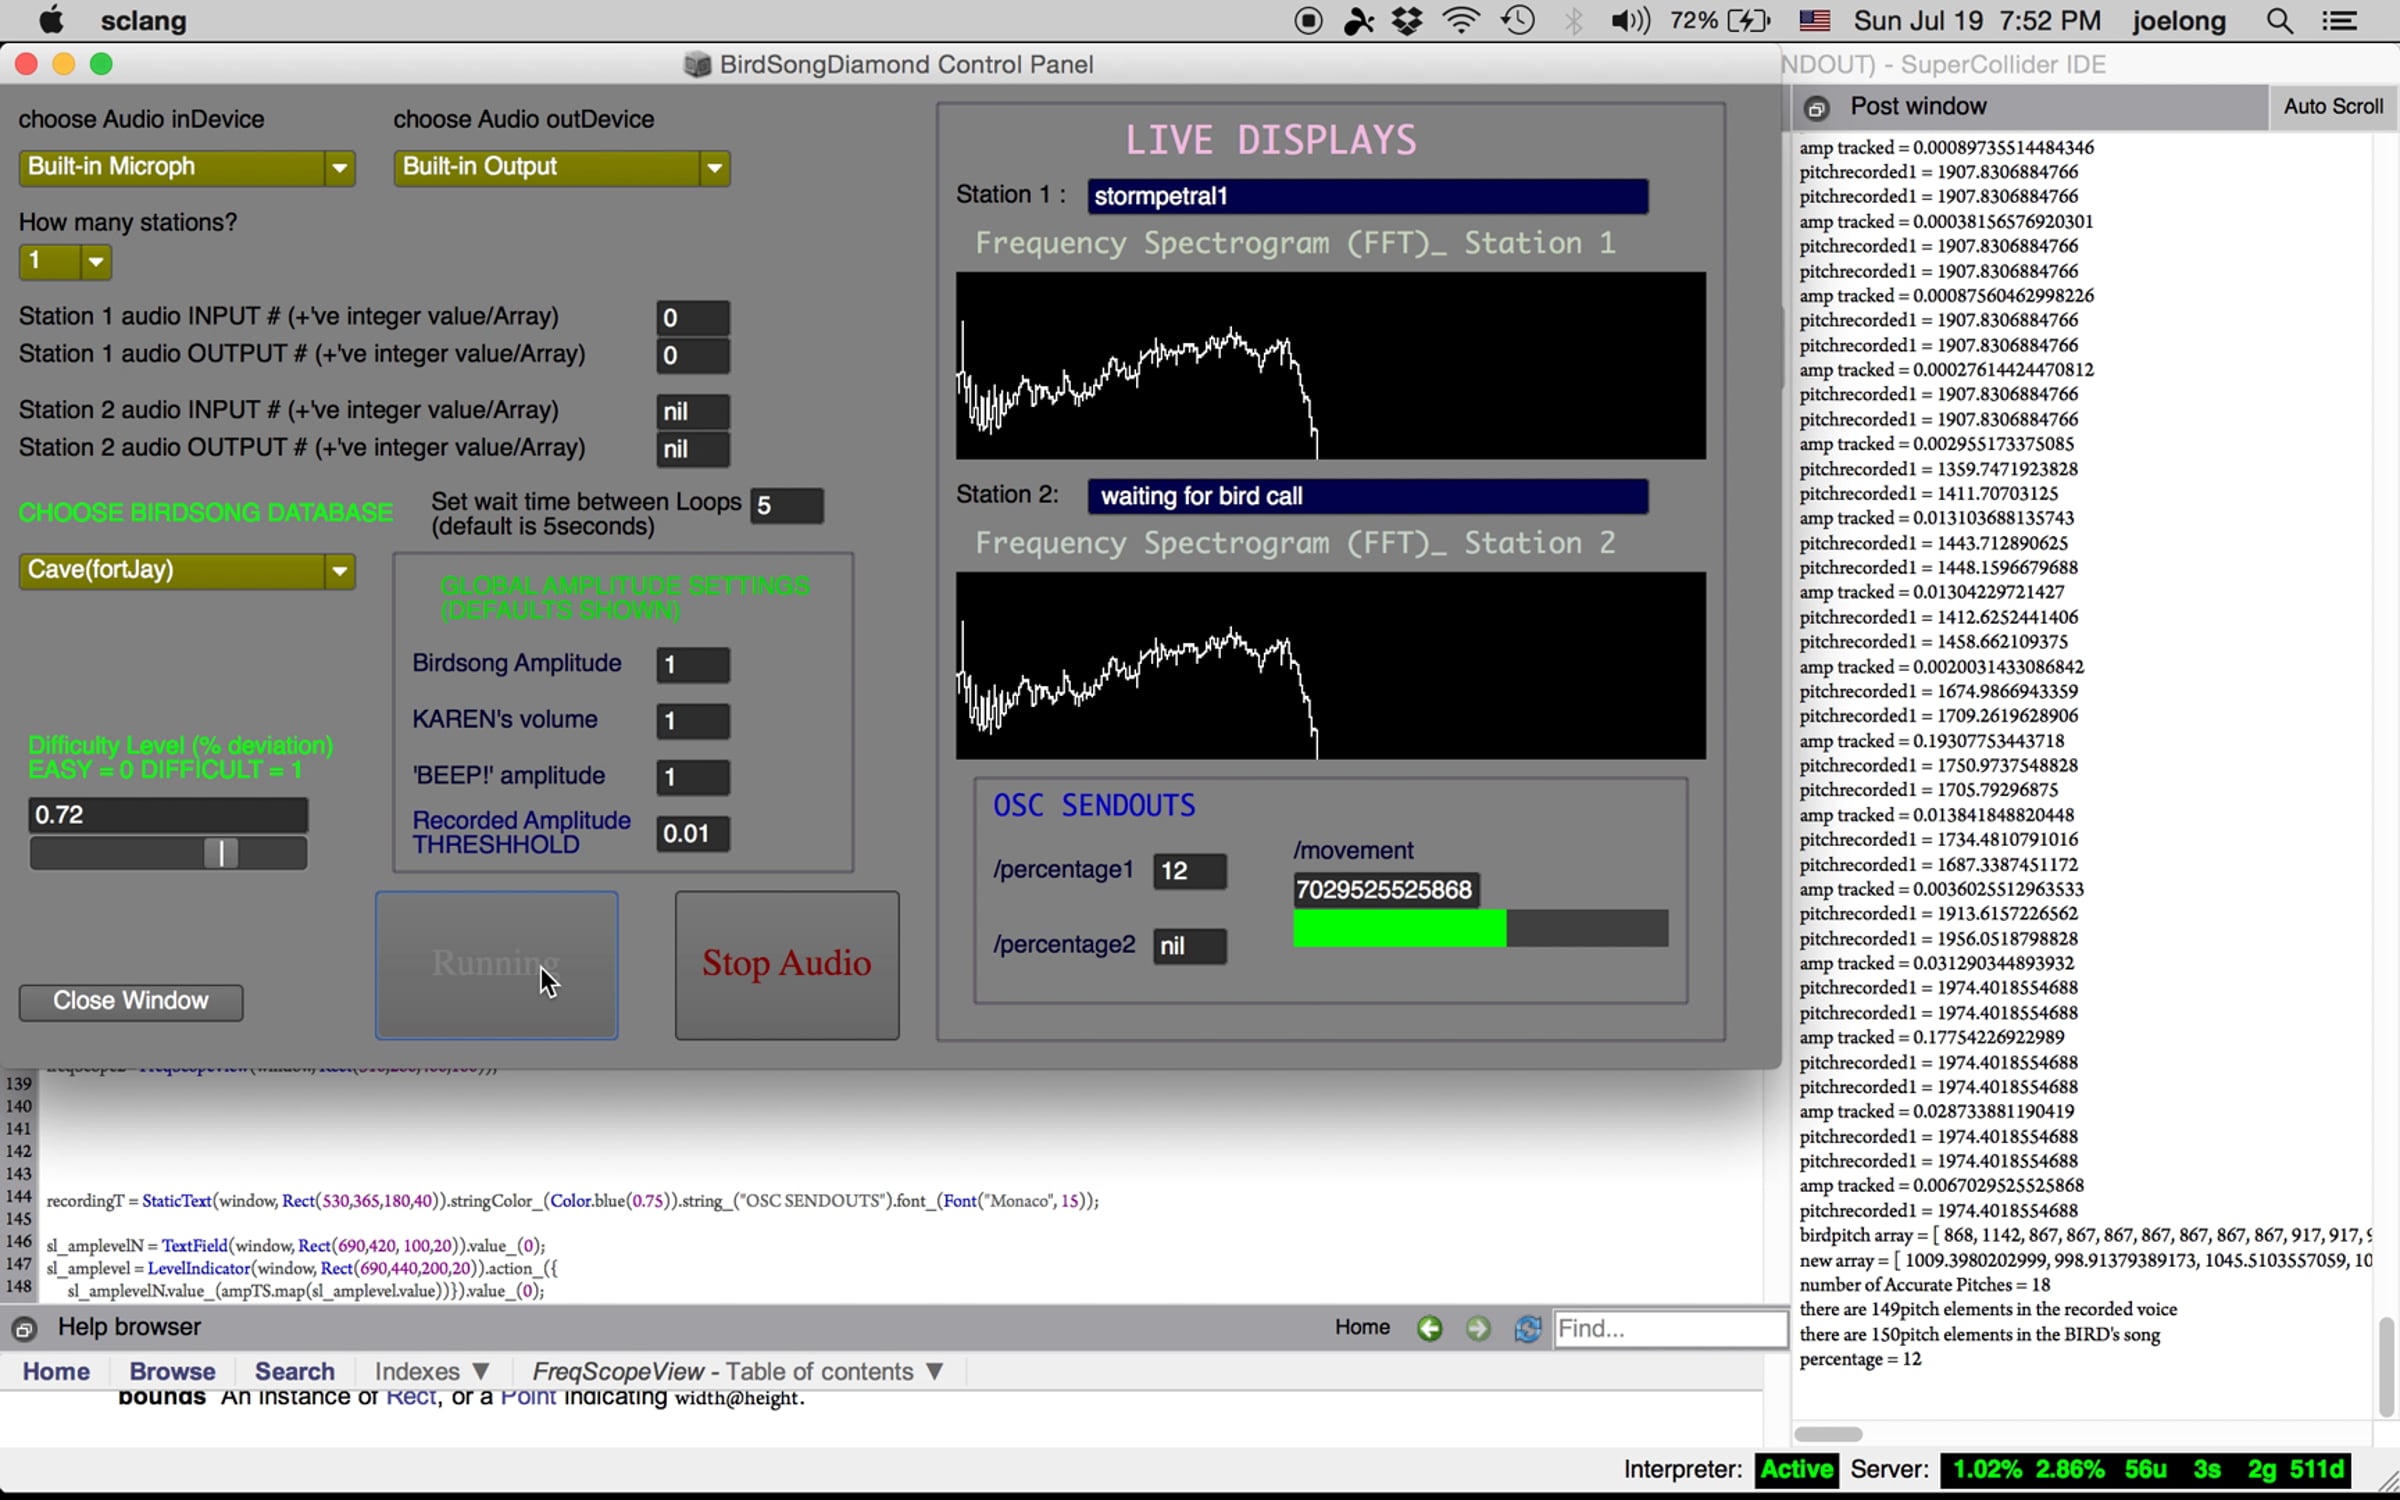Click the menu bar icon beside the recording icon
The image size is (2400, 1500).
click(x=1358, y=20)
